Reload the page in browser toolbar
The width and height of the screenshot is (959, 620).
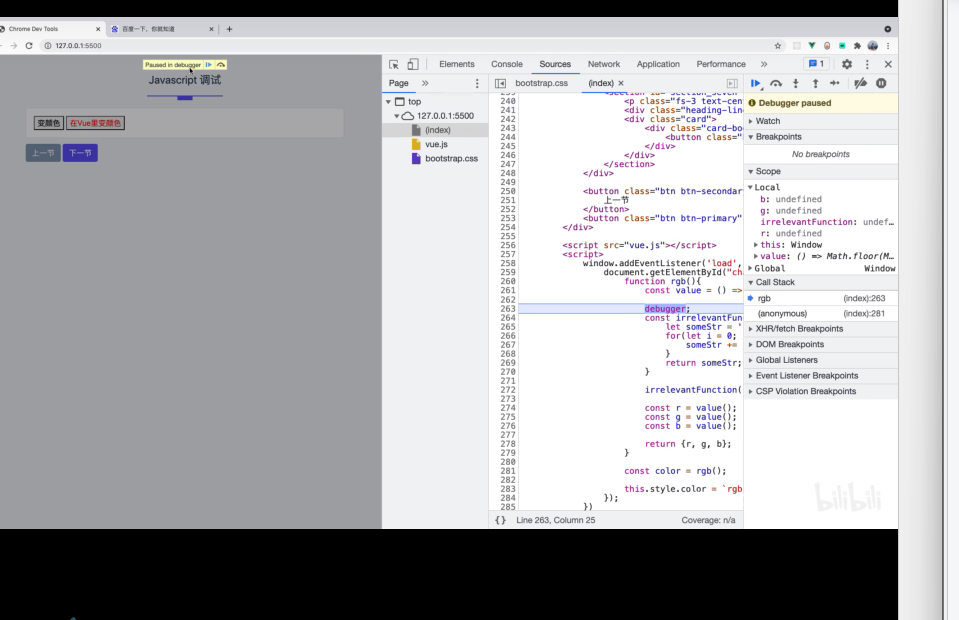(29, 46)
